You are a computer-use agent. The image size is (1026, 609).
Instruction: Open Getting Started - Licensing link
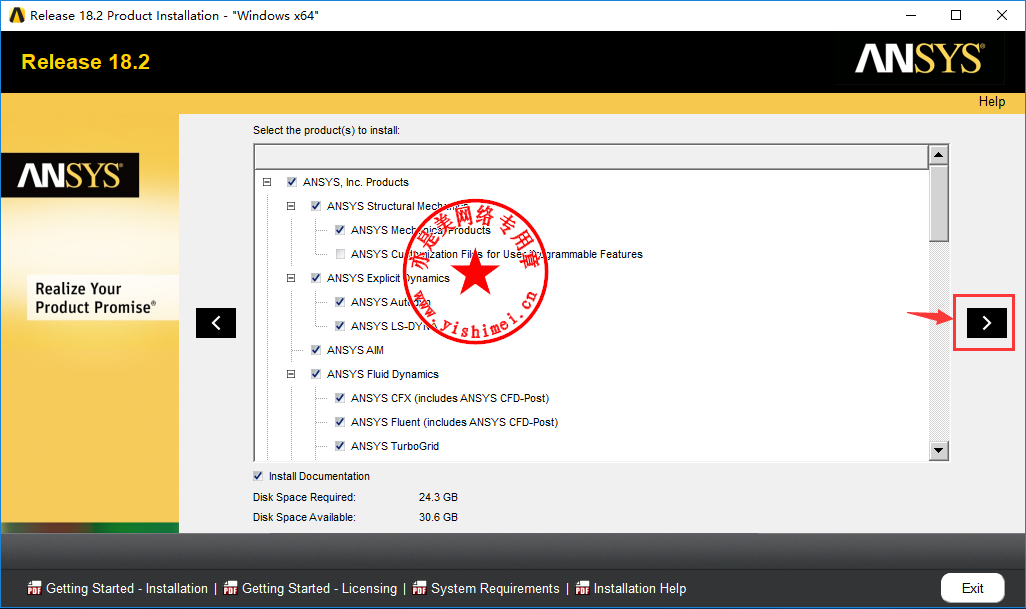[x=319, y=588]
